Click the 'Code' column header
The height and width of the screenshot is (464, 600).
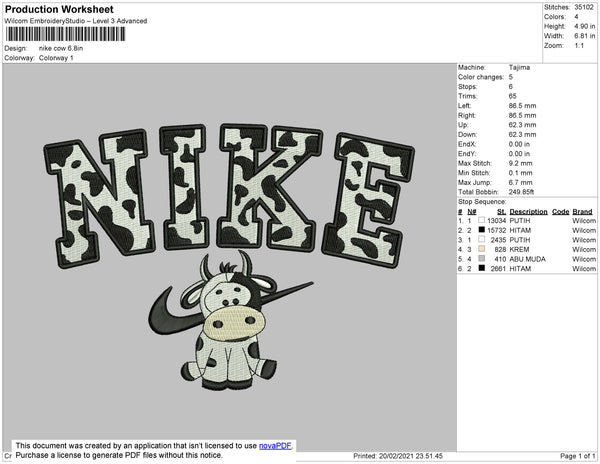click(561, 212)
